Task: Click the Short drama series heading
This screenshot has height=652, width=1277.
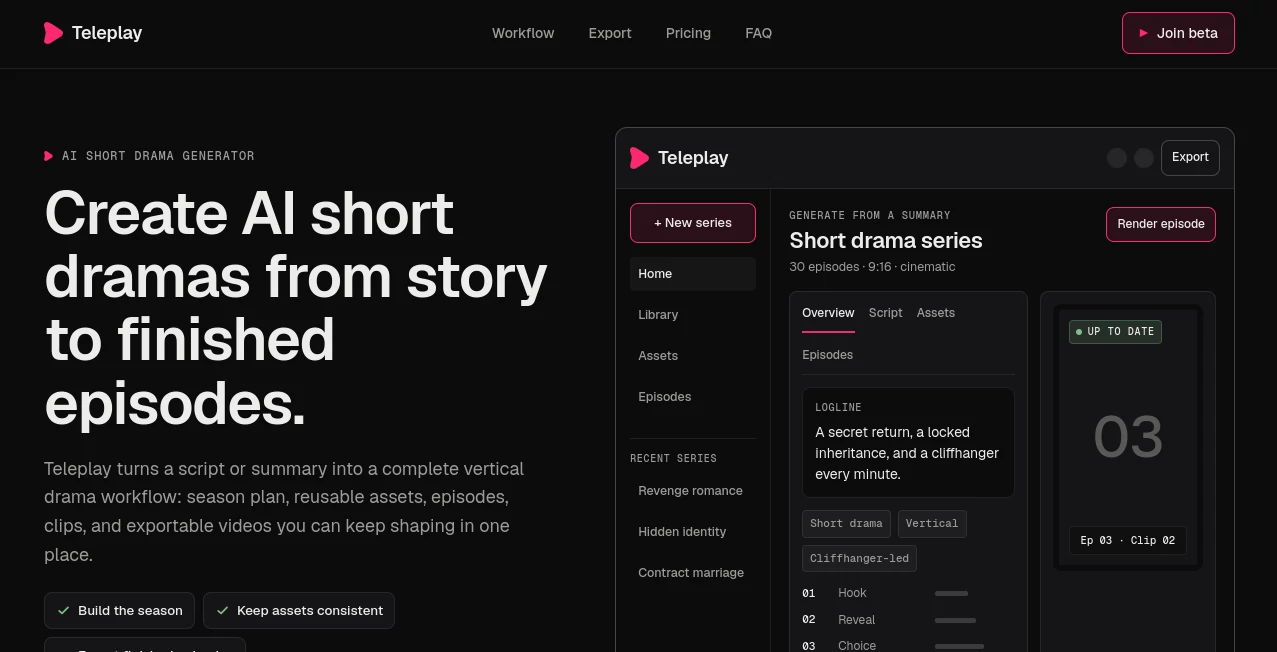Action: (886, 240)
